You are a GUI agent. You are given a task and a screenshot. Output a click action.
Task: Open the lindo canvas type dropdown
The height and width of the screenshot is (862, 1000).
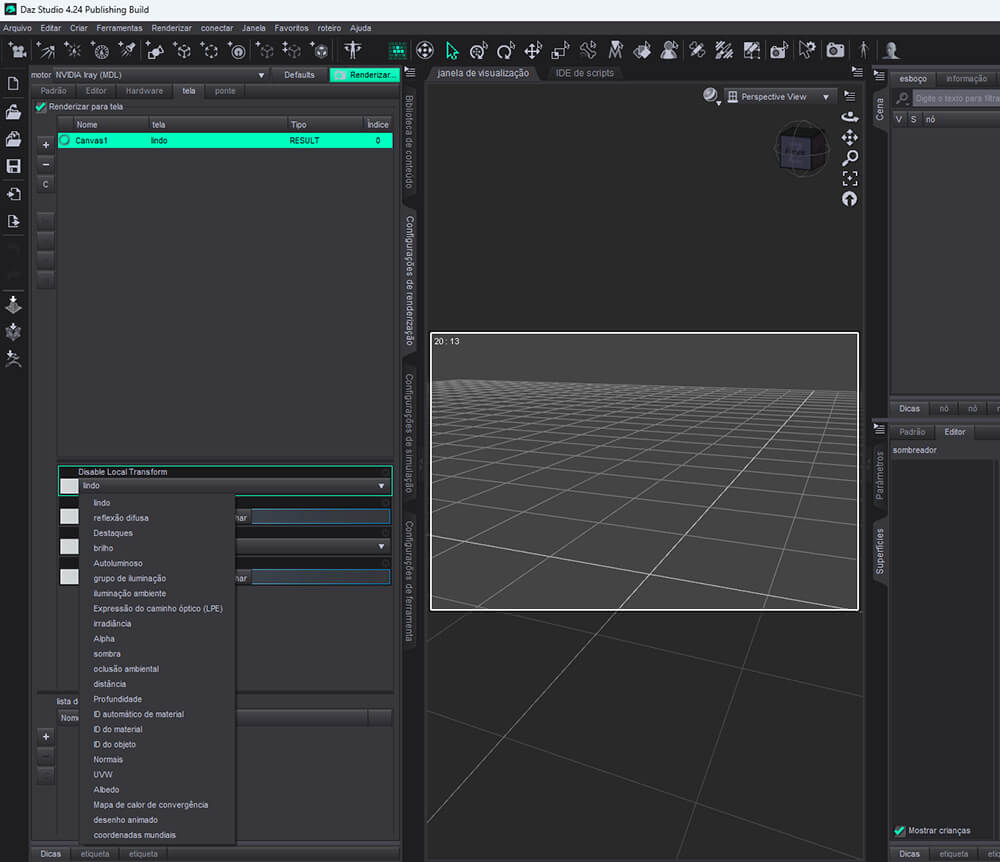(x=234, y=486)
